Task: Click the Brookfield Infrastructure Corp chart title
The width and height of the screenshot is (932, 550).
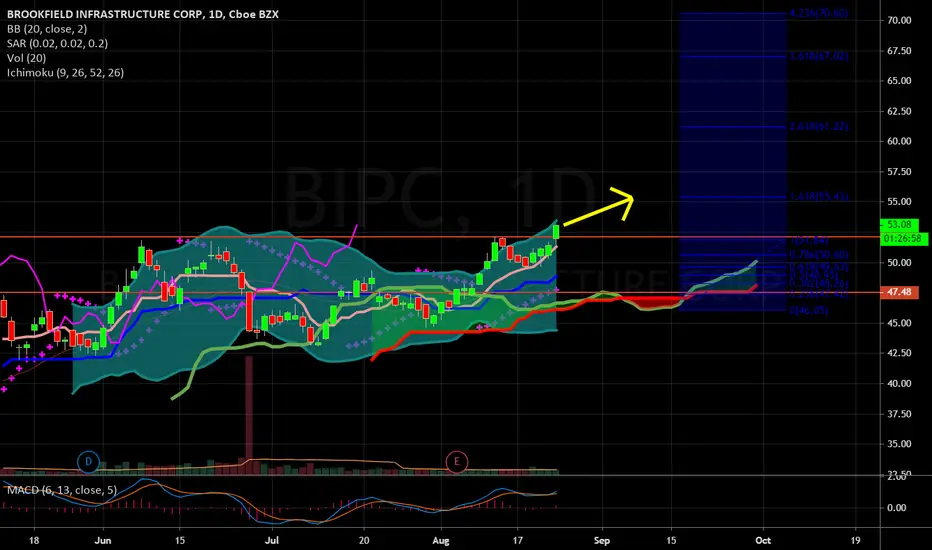Action: point(143,14)
